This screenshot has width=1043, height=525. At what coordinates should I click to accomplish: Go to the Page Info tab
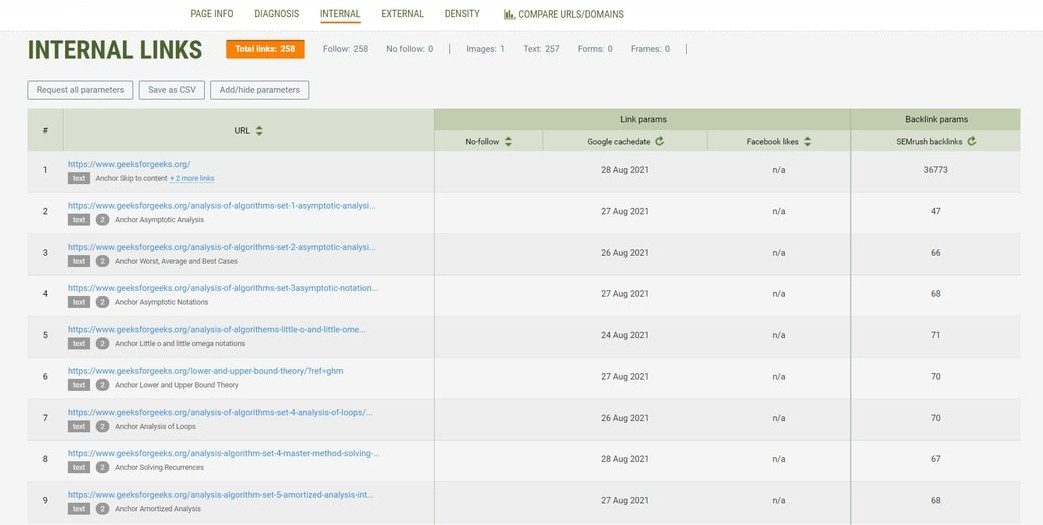tap(212, 14)
